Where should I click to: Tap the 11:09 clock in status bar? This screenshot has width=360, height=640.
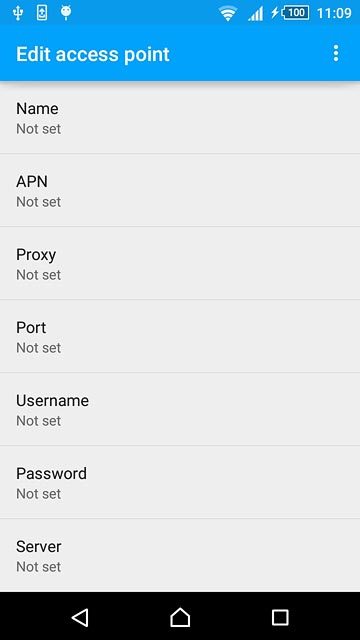click(334, 13)
